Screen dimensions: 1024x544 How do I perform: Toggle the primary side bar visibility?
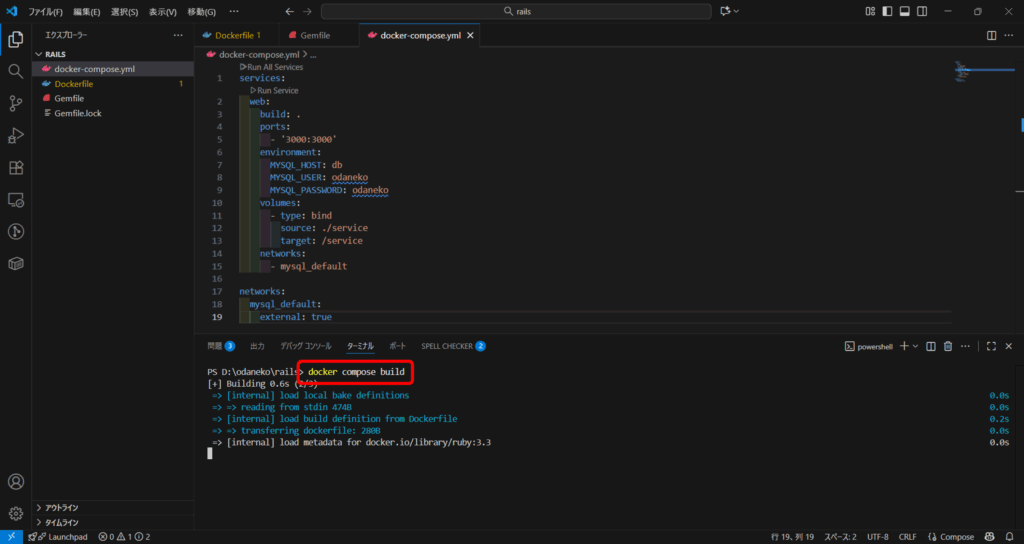pyautogui.click(x=887, y=12)
